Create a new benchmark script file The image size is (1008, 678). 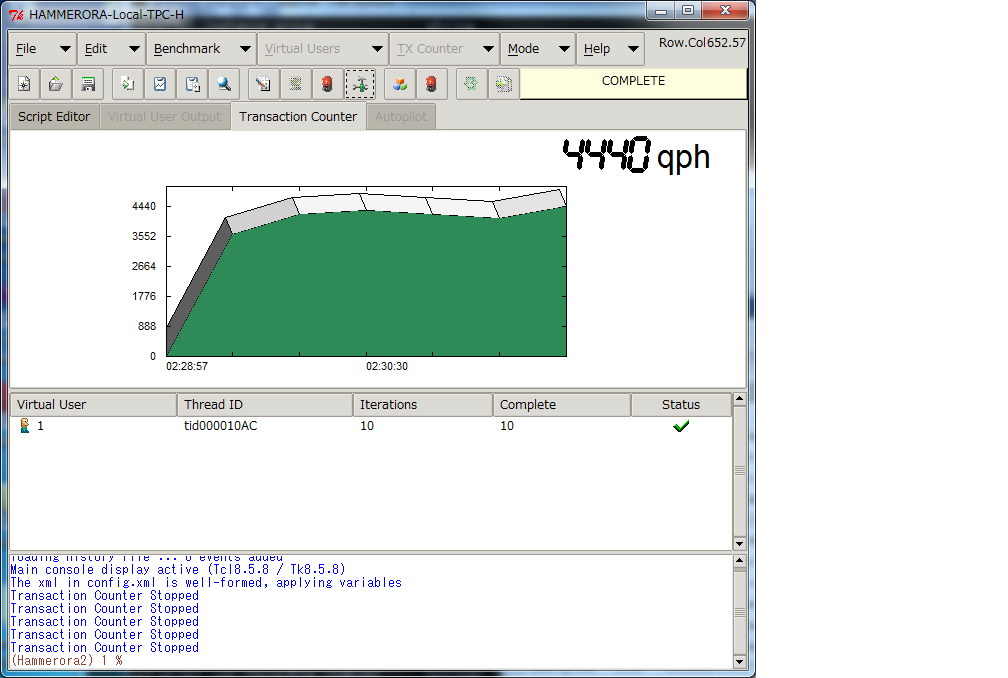[x=23, y=84]
